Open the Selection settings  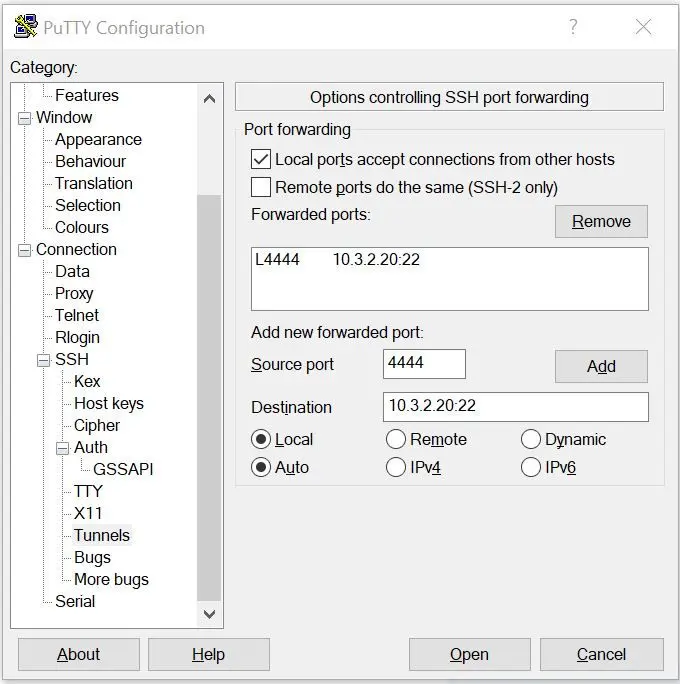pyautogui.click(x=88, y=205)
